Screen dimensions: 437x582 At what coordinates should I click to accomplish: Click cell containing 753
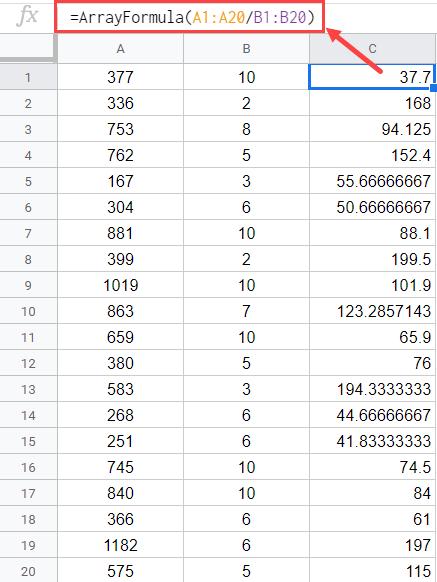(x=120, y=129)
